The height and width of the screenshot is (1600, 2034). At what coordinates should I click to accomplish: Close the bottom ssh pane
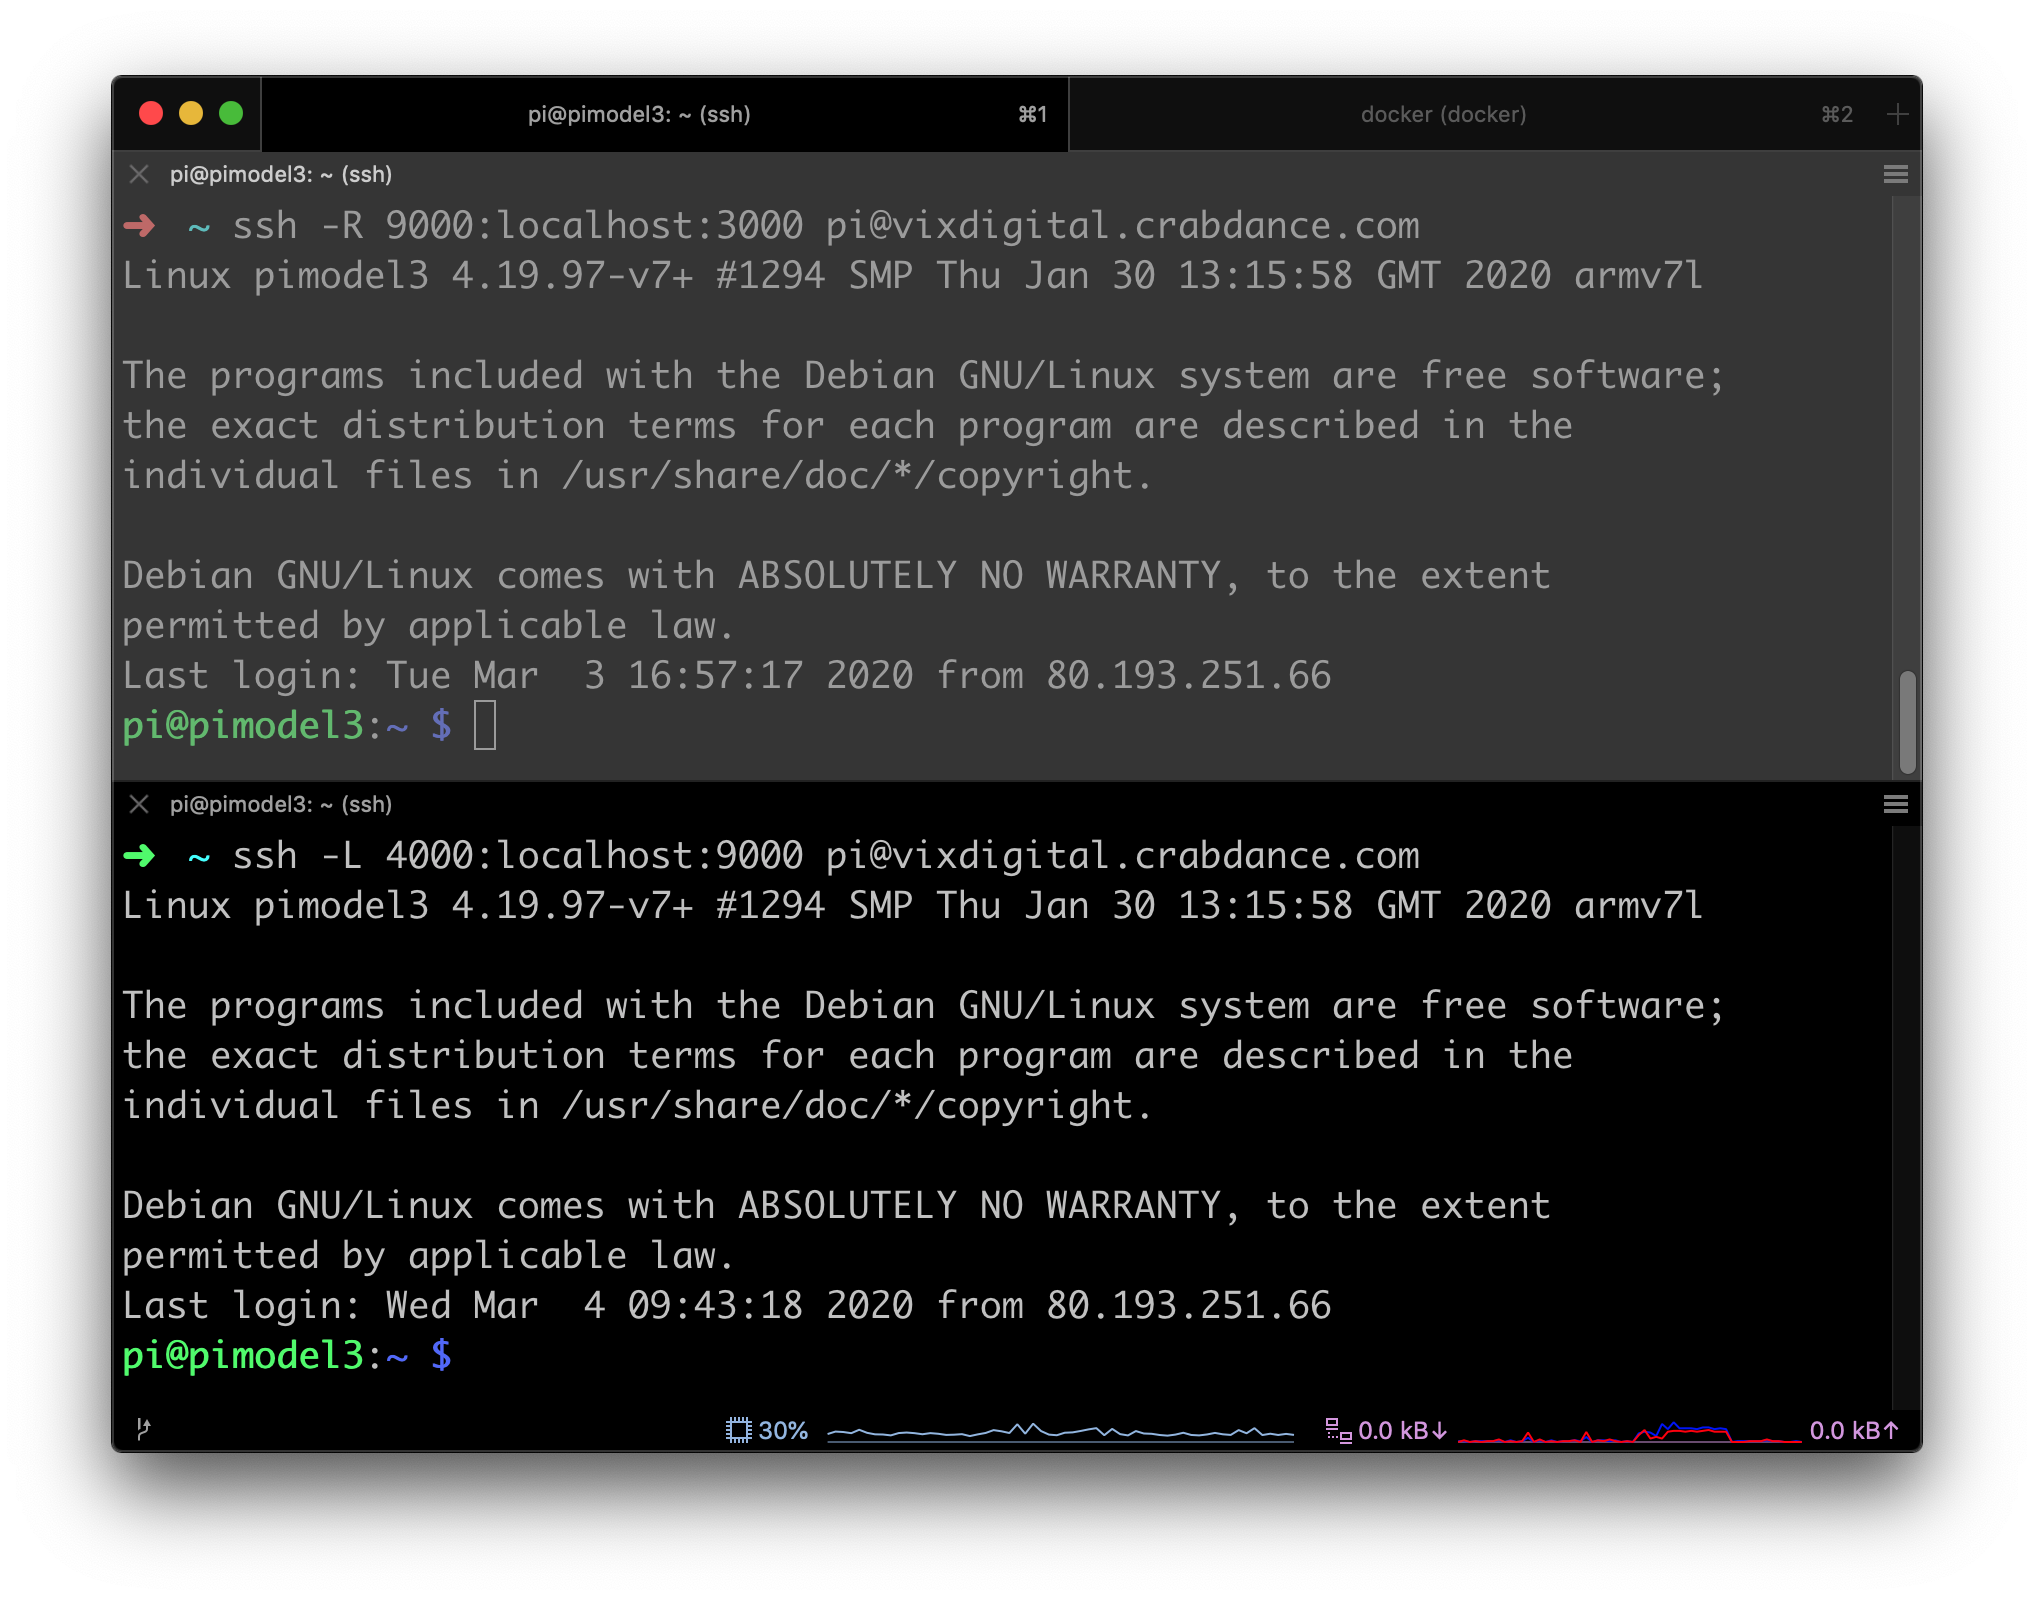click(x=139, y=804)
